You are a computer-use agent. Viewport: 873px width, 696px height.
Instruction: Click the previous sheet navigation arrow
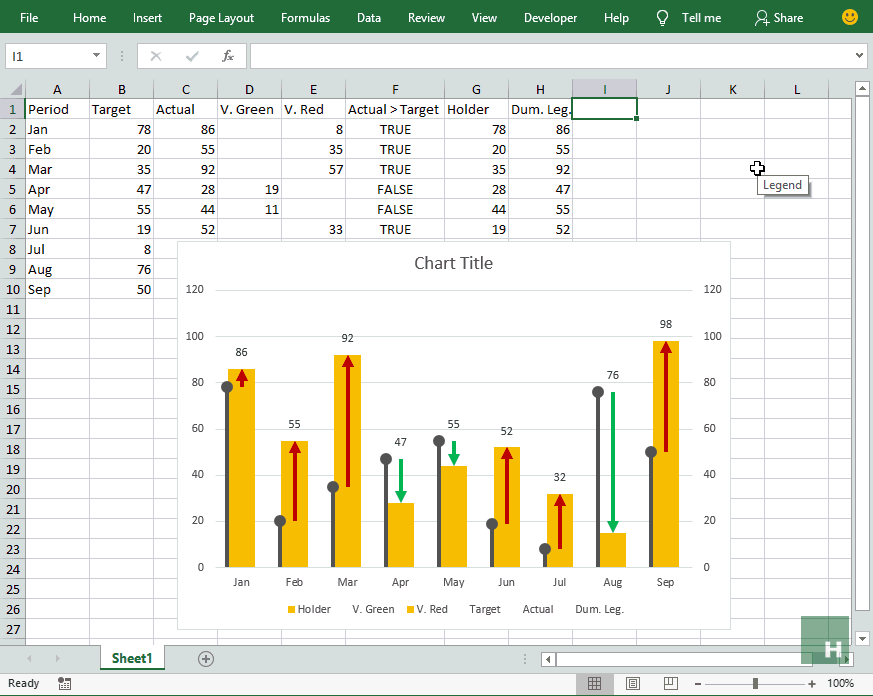point(29,659)
